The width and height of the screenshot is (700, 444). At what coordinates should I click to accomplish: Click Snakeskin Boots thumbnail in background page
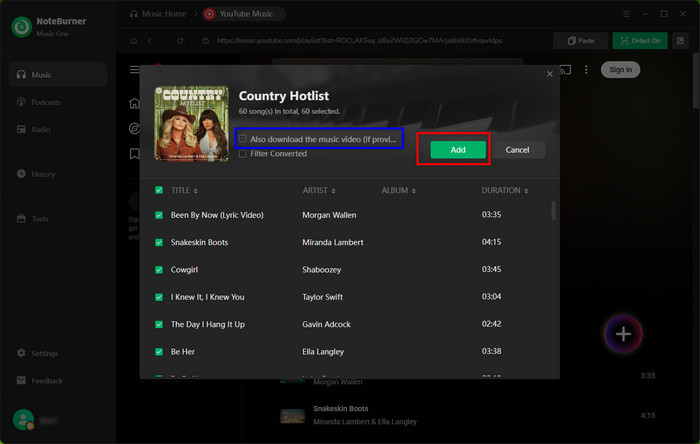coord(292,415)
